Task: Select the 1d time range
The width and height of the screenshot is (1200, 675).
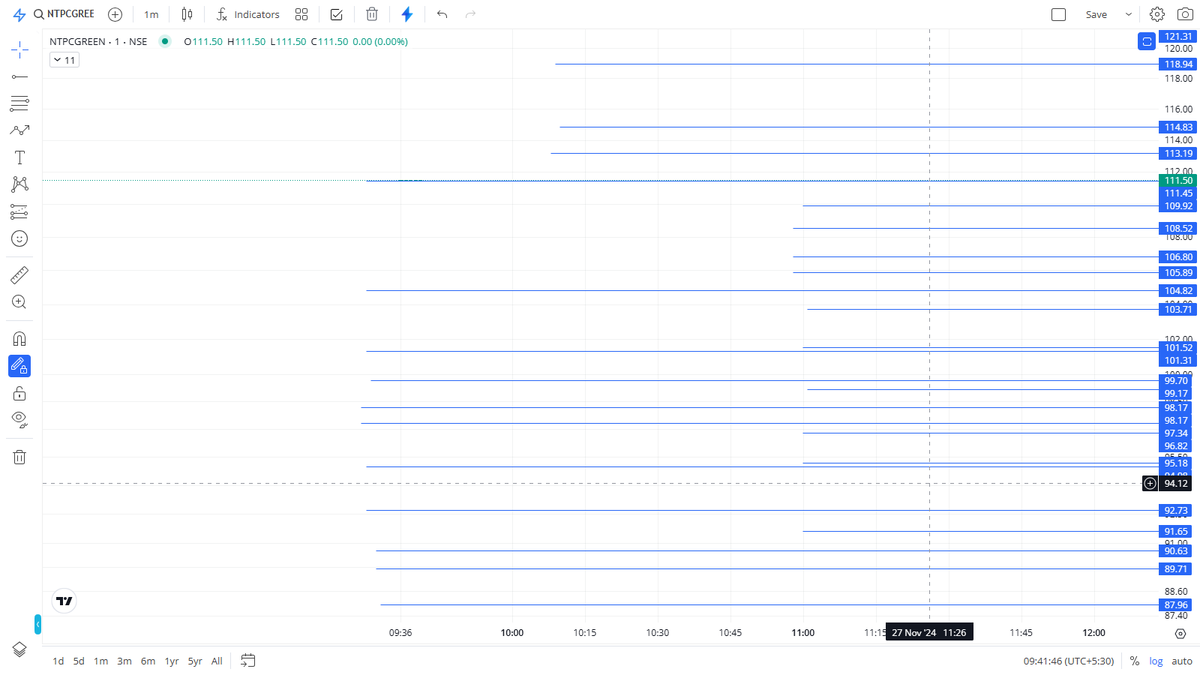Action: pos(59,661)
